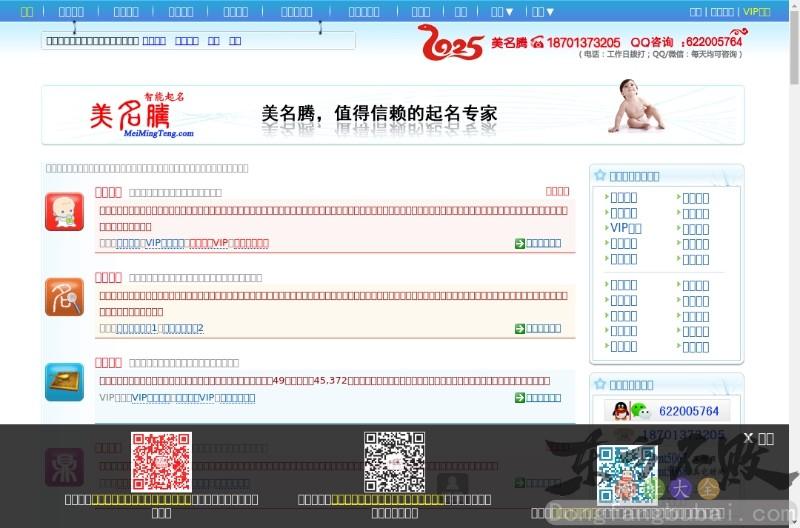Open the green VIP item in top bar
Viewport: 800px width, 528px height.
757,11
